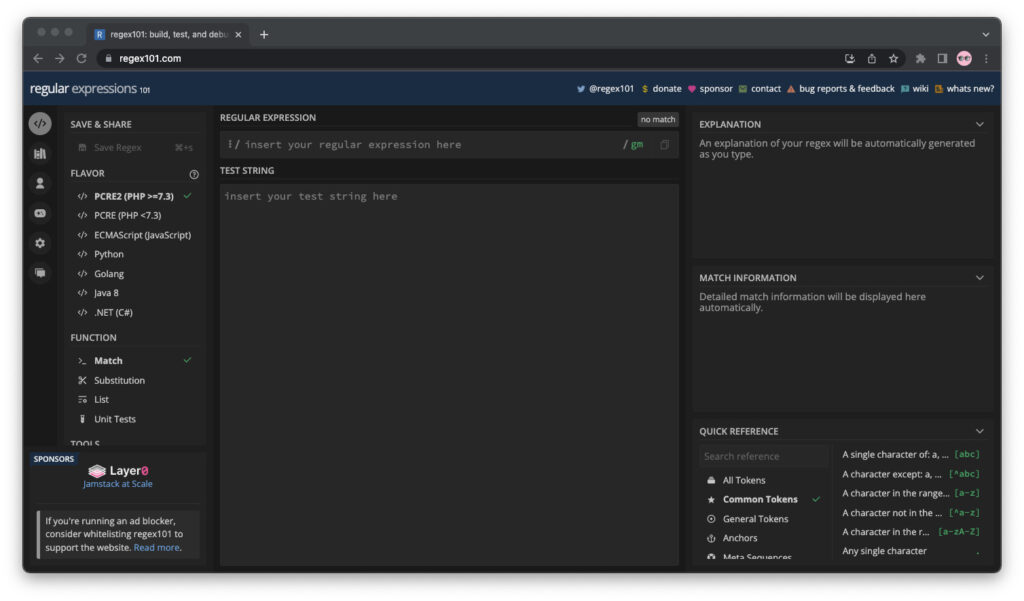Select ECMAScript (JavaScript) flavor
The width and height of the screenshot is (1024, 601).
click(135, 235)
